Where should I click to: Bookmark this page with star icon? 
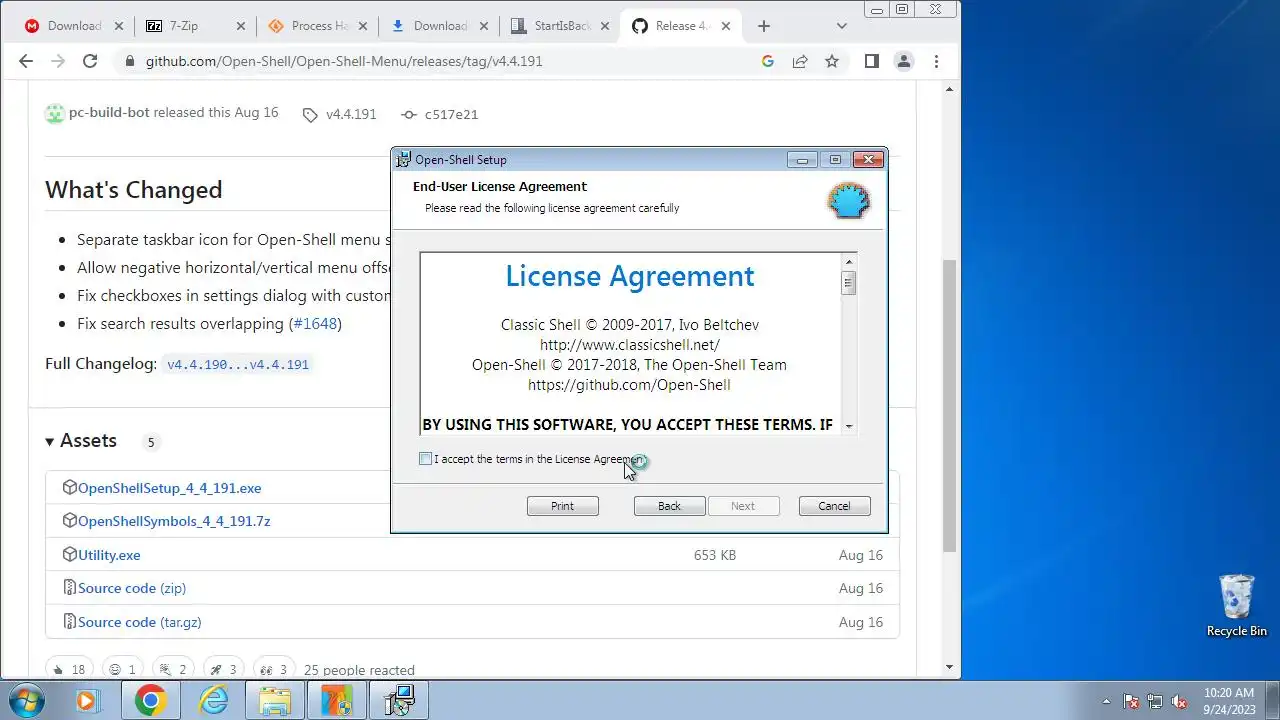coord(832,61)
